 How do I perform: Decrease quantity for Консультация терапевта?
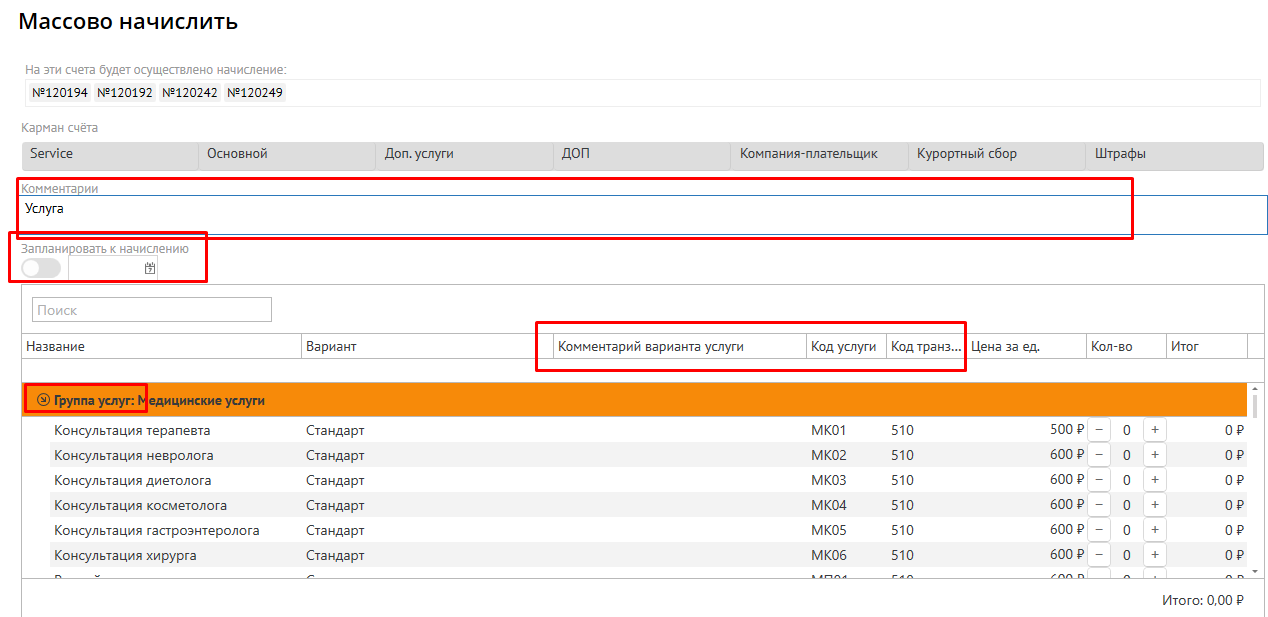point(1098,430)
